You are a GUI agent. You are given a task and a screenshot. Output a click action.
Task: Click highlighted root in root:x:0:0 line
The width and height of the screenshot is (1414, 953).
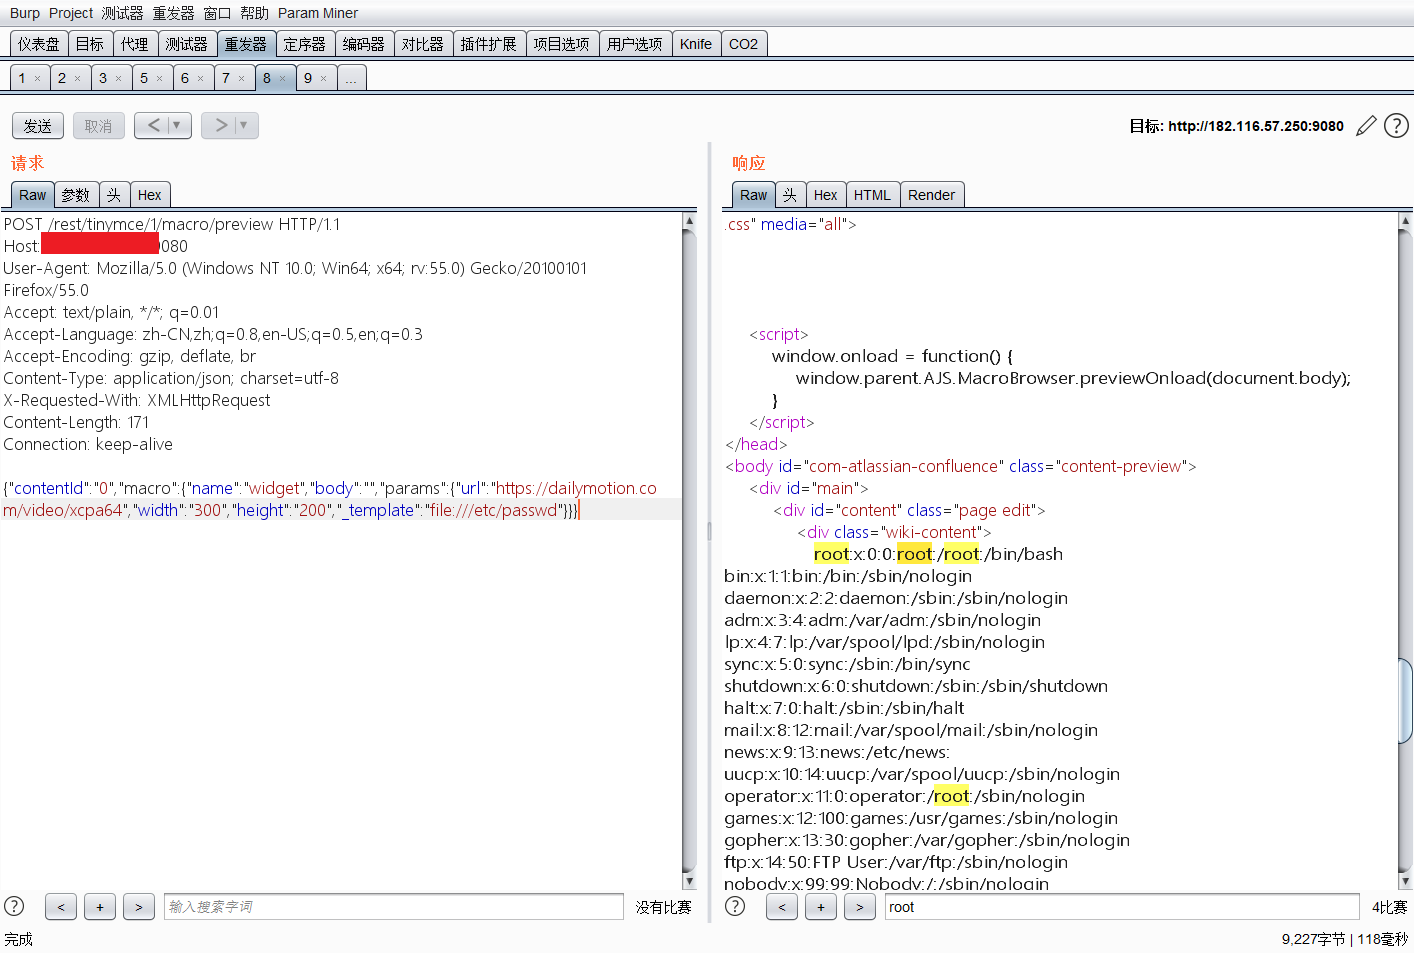click(x=831, y=554)
